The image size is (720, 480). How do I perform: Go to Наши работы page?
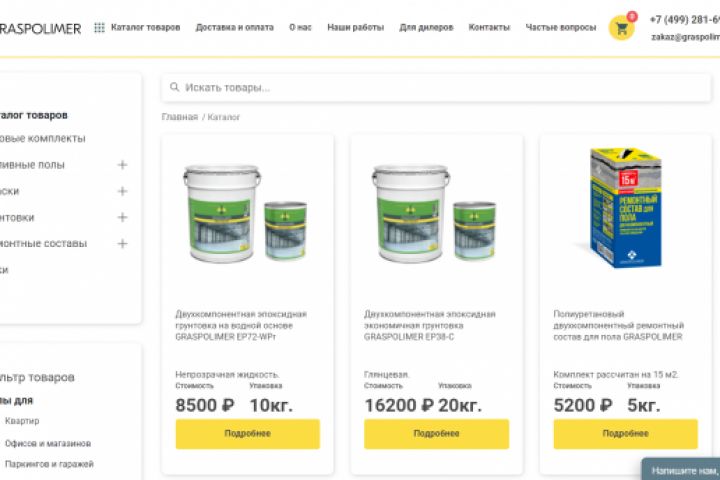pyautogui.click(x=355, y=28)
